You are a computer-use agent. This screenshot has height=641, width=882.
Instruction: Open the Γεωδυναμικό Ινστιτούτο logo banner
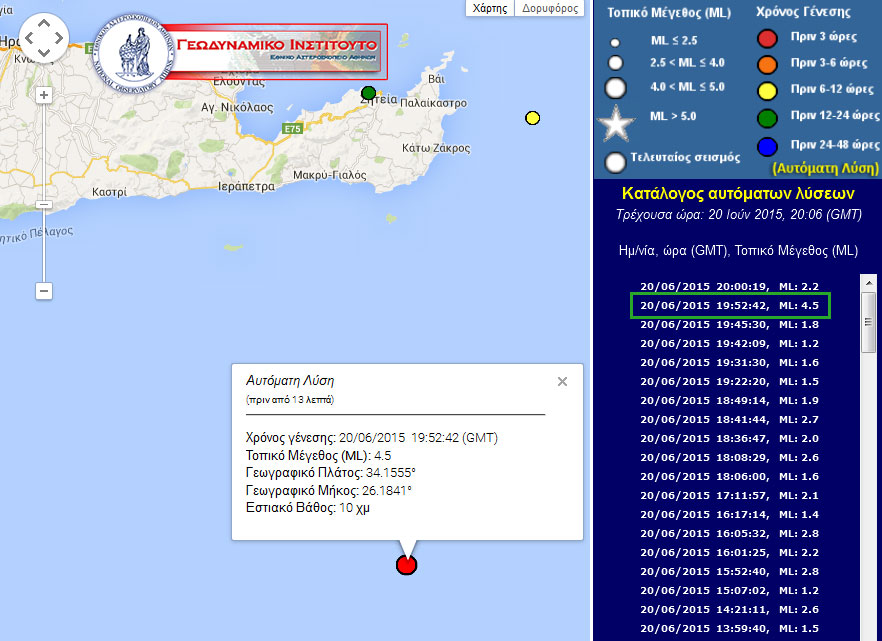point(240,47)
